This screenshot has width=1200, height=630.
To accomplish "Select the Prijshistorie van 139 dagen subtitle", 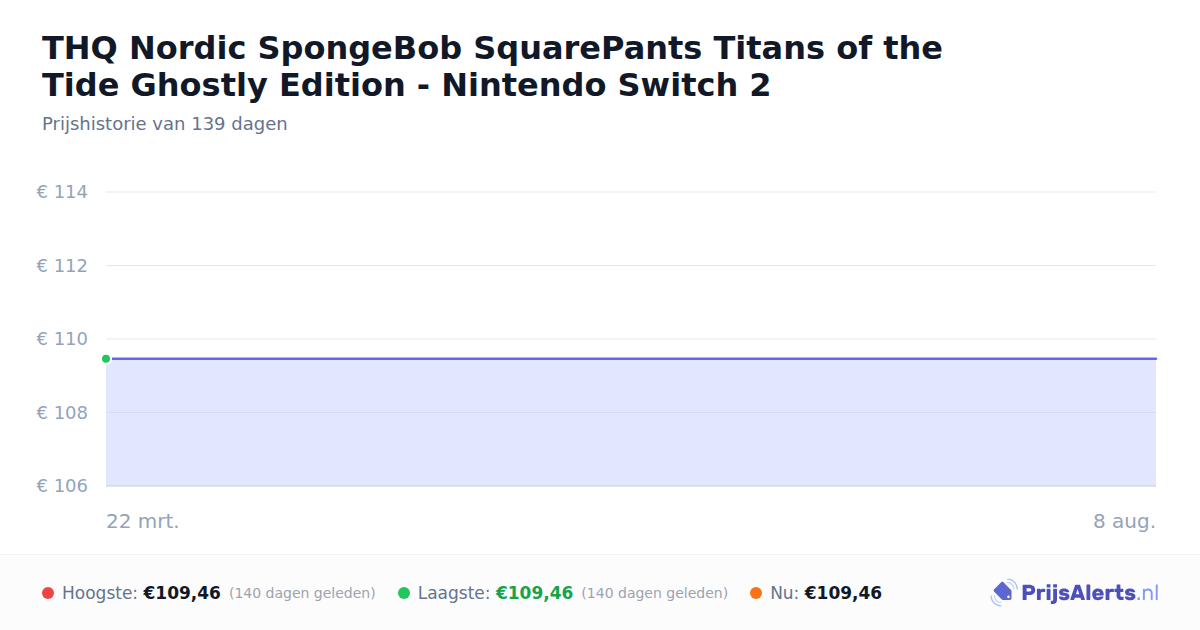I will (x=165, y=124).
